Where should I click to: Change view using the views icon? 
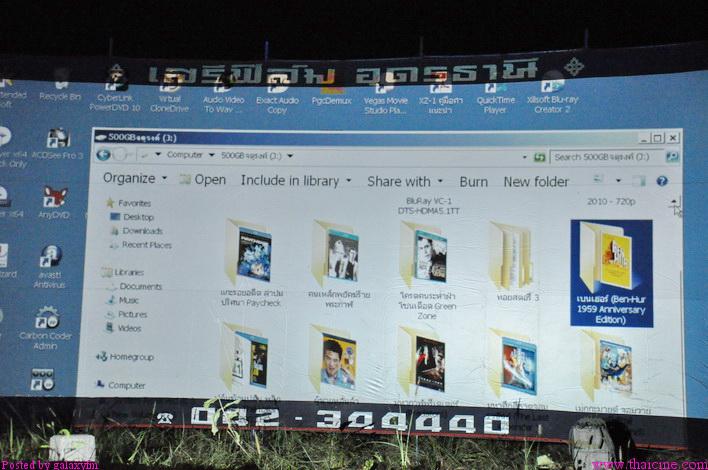point(598,180)
